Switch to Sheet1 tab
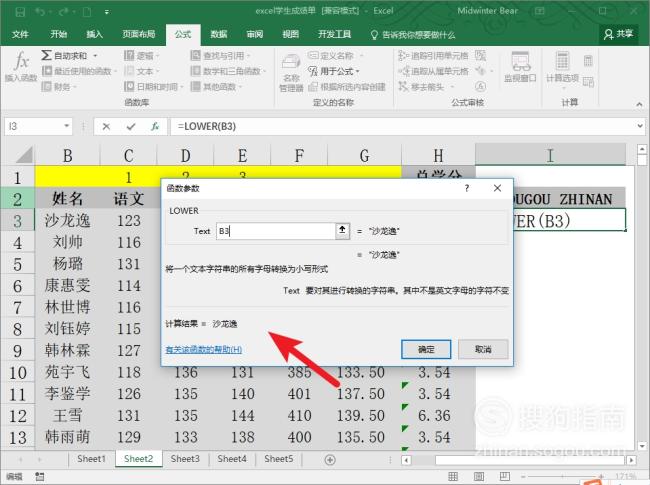Image resolution: width=650 pixels, height=485 pixels. [91, 459]
